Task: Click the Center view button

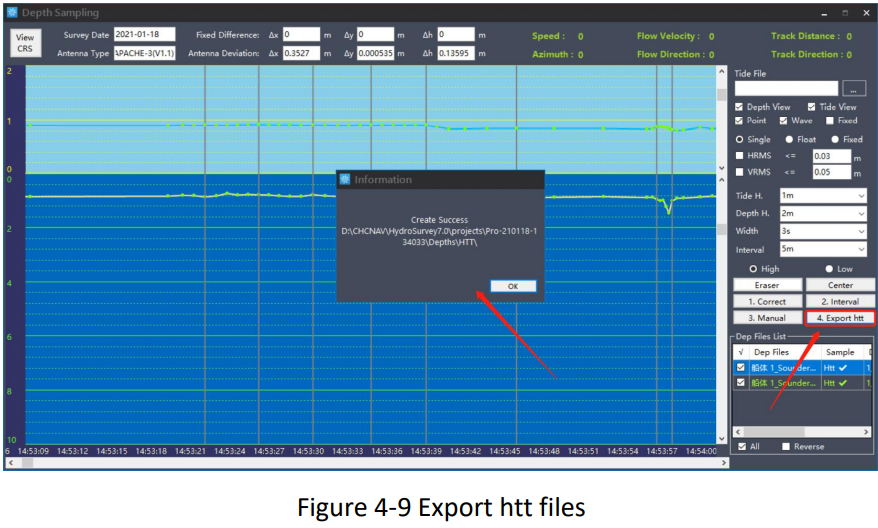Action: pyautogui.click(x=840, y=285)
